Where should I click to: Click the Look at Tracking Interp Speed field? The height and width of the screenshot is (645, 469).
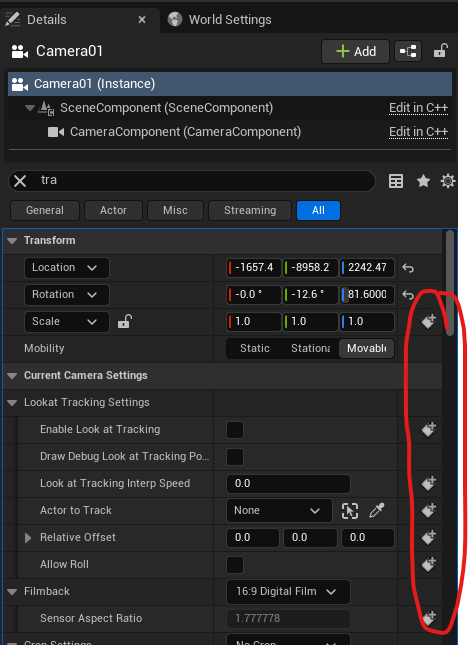[x=288, y=483]
